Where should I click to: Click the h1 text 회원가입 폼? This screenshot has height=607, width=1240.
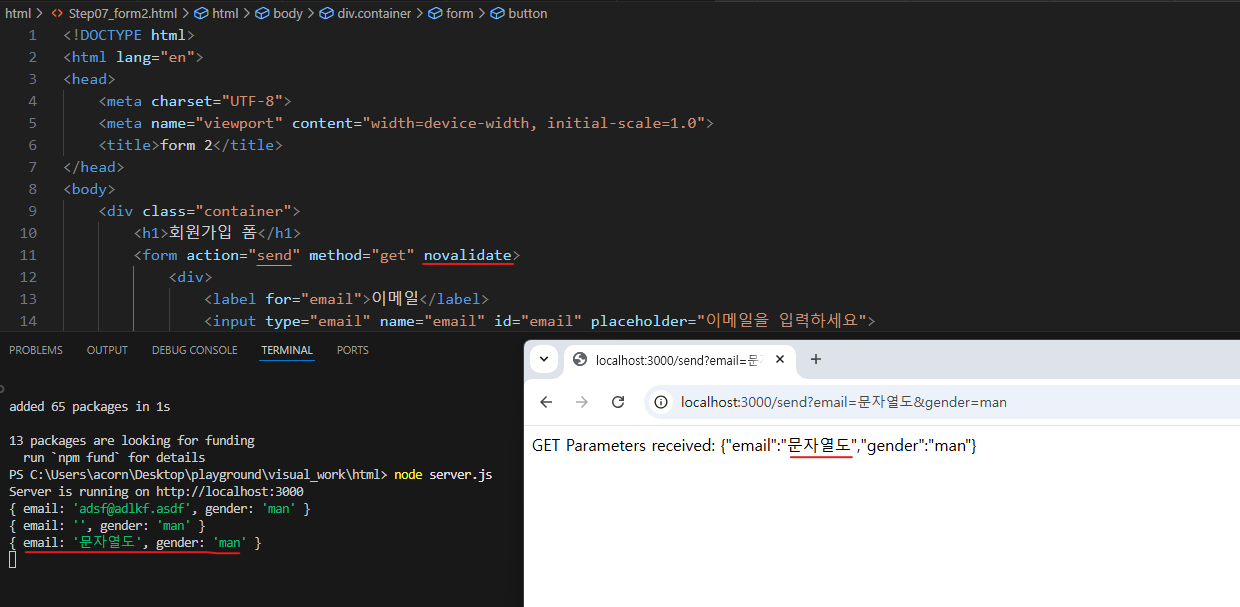(213, 233)
